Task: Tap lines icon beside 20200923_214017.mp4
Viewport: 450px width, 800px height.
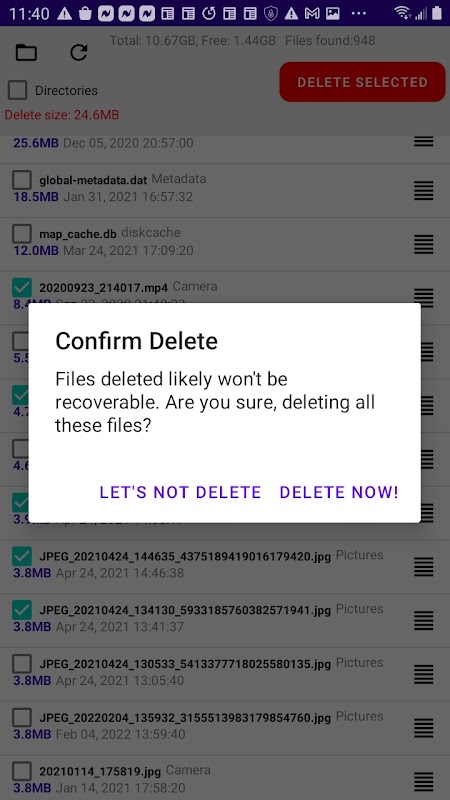Action: 423,297
